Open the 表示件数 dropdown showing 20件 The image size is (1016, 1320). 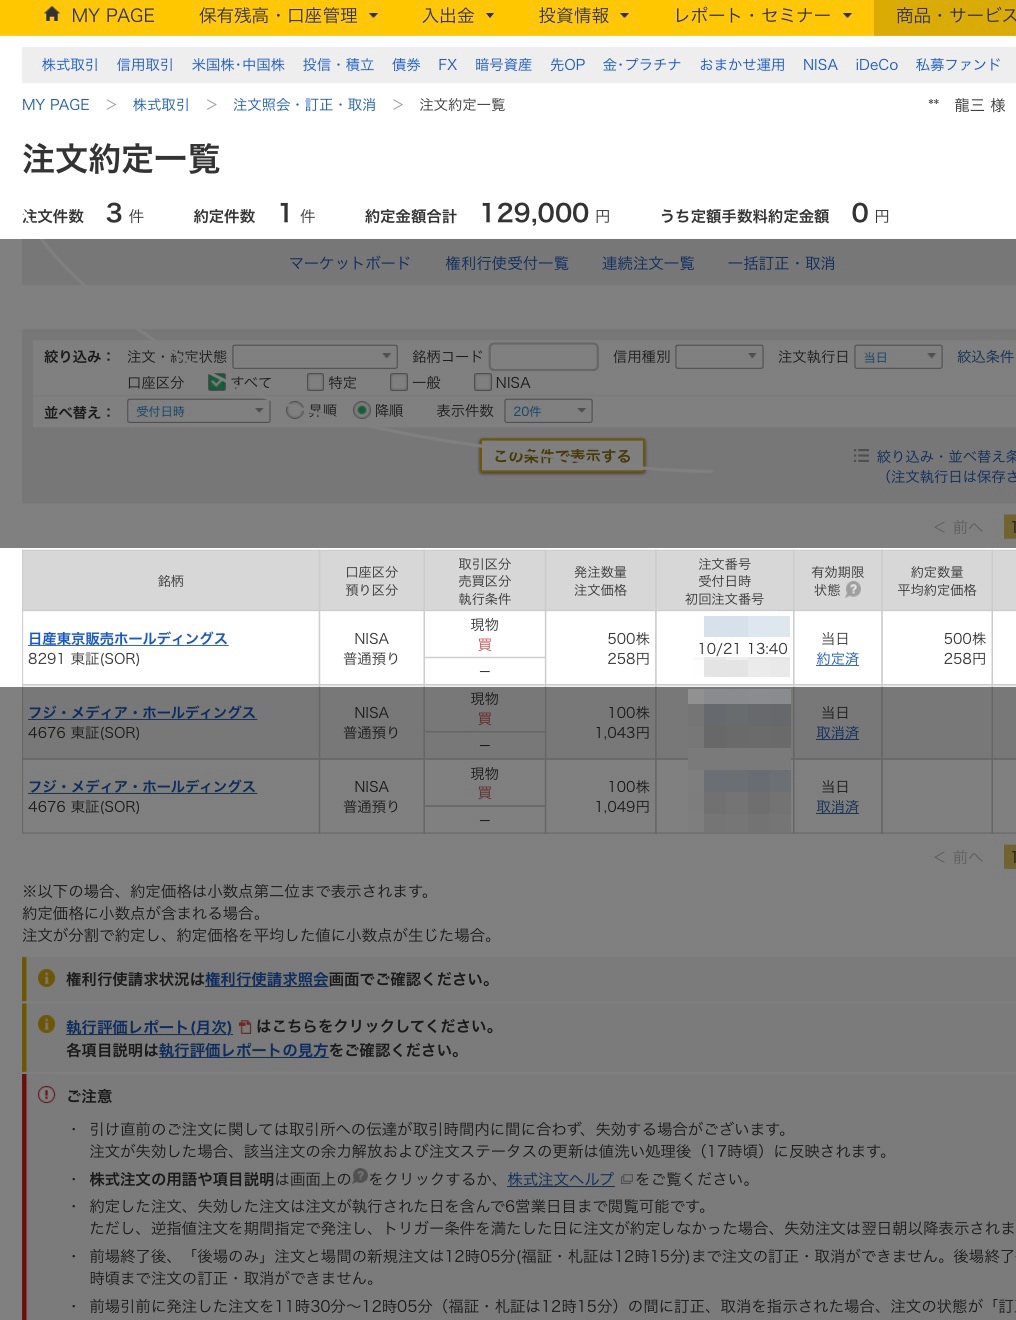tap(549, 411)
